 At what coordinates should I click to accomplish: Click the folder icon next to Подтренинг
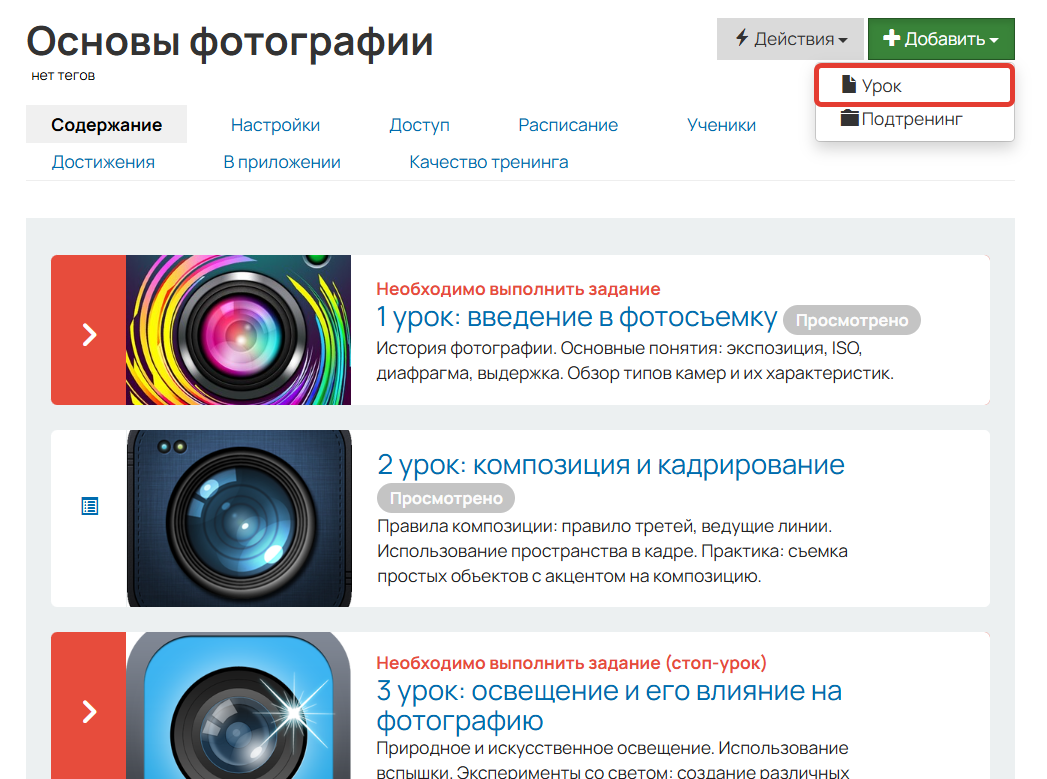tap(849, 118)
